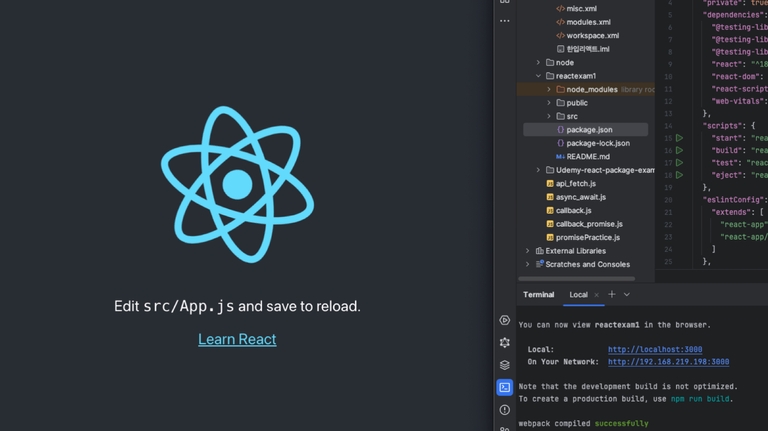Click the project tree horizontal scrollbar
Screen dimensions: 768x431
click(576, 279)
